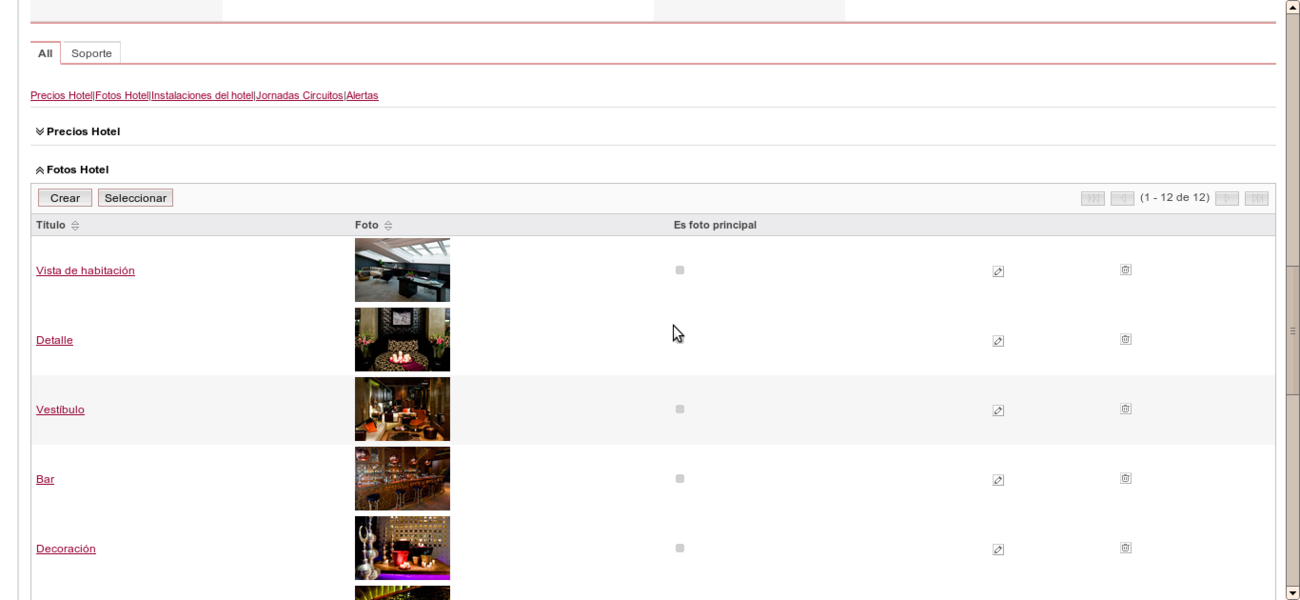Go to first page of Fotos Hotel list
This screenshot has width=1300, height=600.
point(1092,198)
